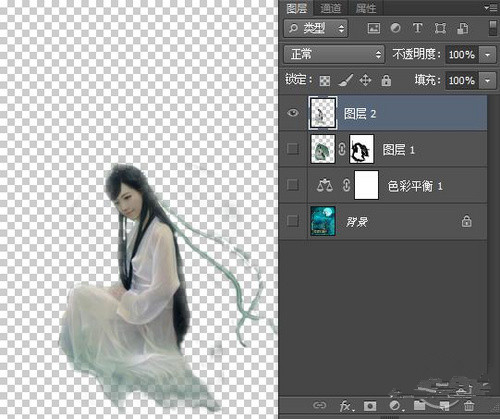This screenshot has height=419, width=500.
Task: Select the 背景 layer thumbnail
Action: [x=323, y=221]
